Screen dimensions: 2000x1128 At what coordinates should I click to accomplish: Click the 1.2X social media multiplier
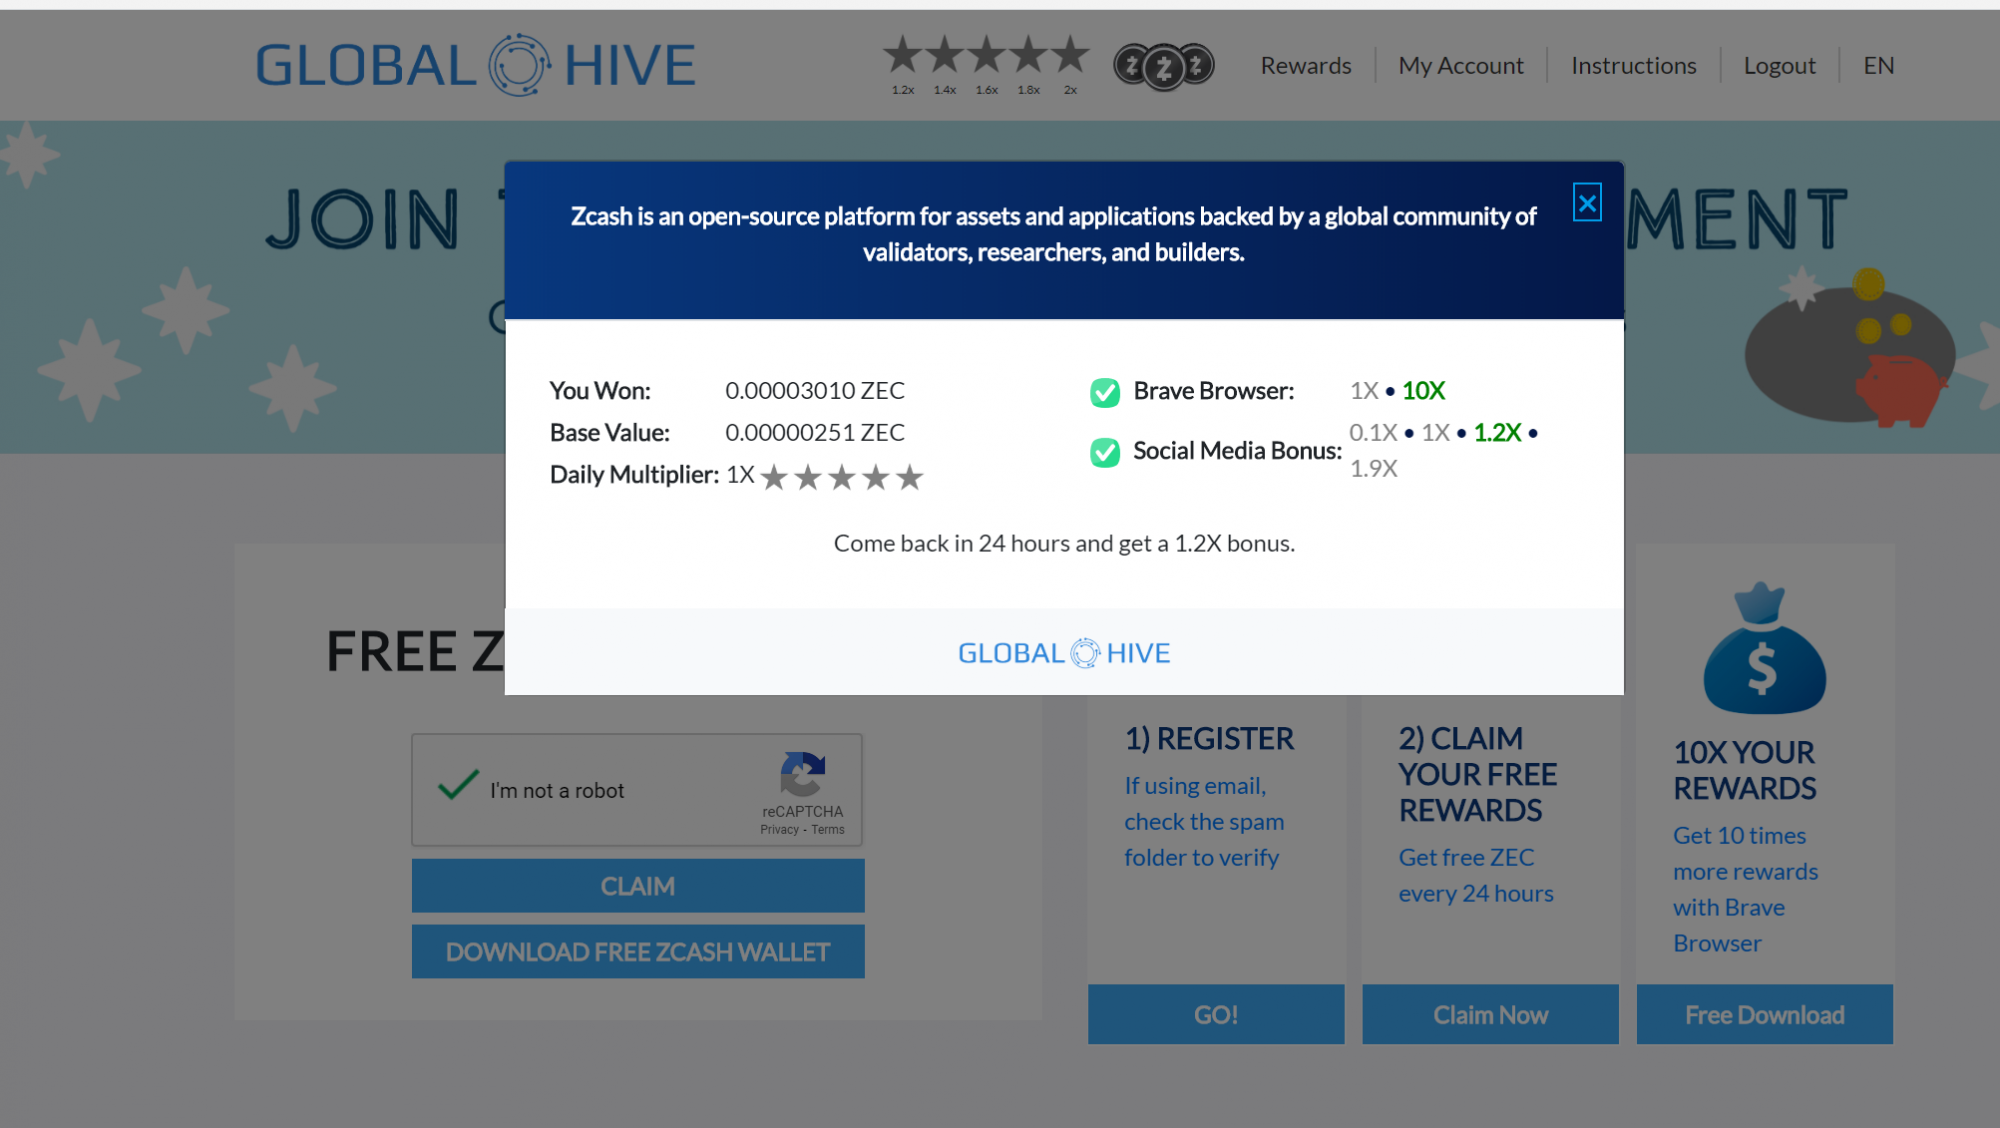pyautogui.click(x=1497, y=433)
